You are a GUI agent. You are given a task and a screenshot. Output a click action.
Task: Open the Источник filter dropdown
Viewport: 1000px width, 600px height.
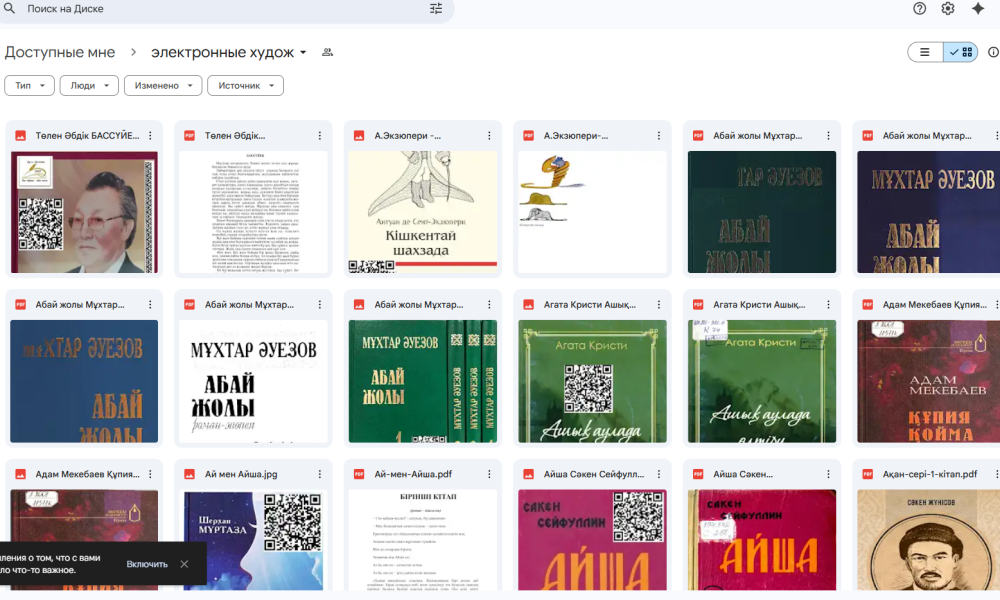pos(245,86)
